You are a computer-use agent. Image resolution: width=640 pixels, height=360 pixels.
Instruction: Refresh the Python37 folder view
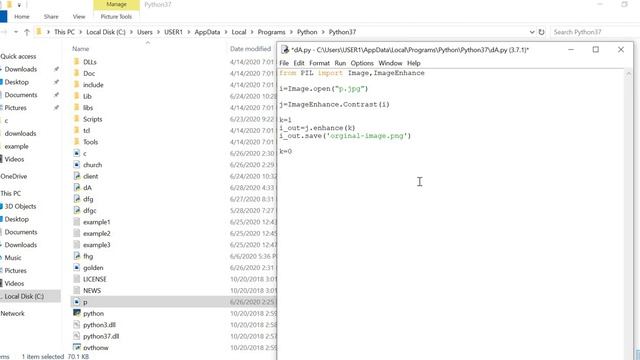point(541,32)
